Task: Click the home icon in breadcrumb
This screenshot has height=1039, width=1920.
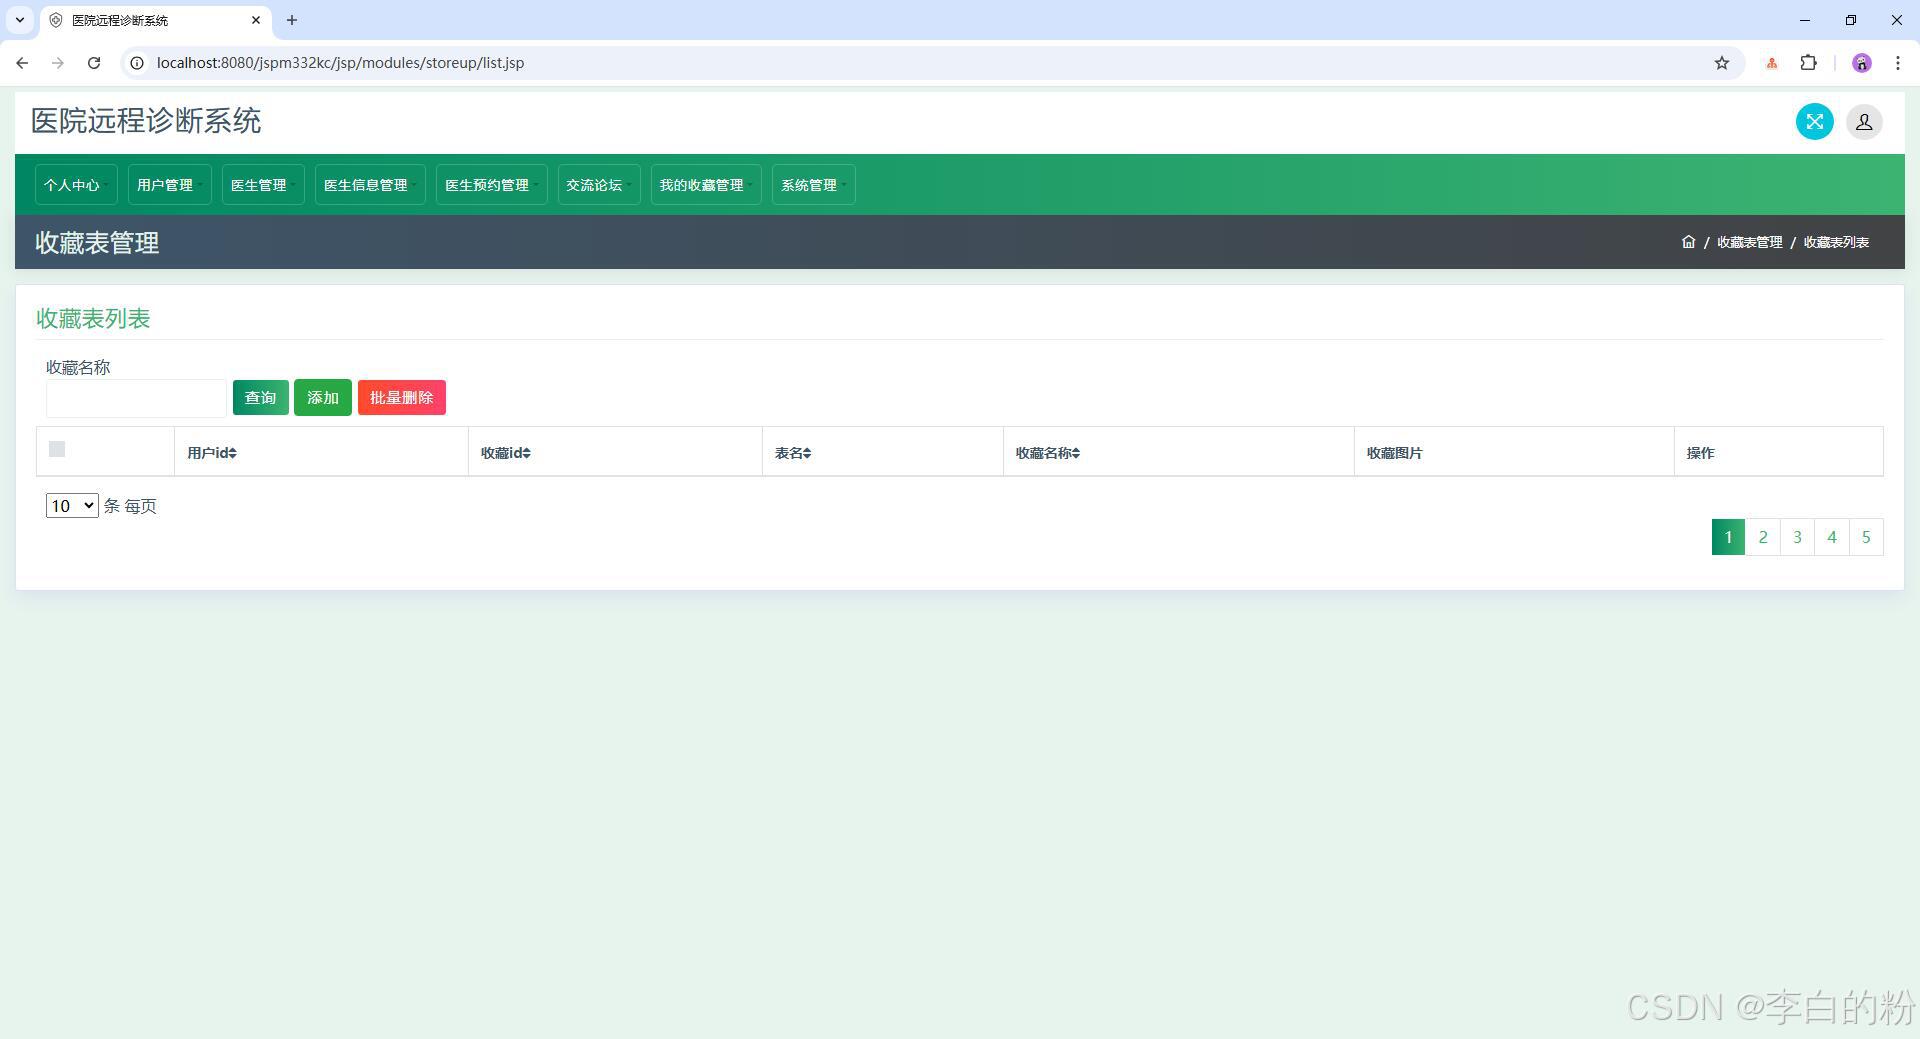Action: [1688, 242]
